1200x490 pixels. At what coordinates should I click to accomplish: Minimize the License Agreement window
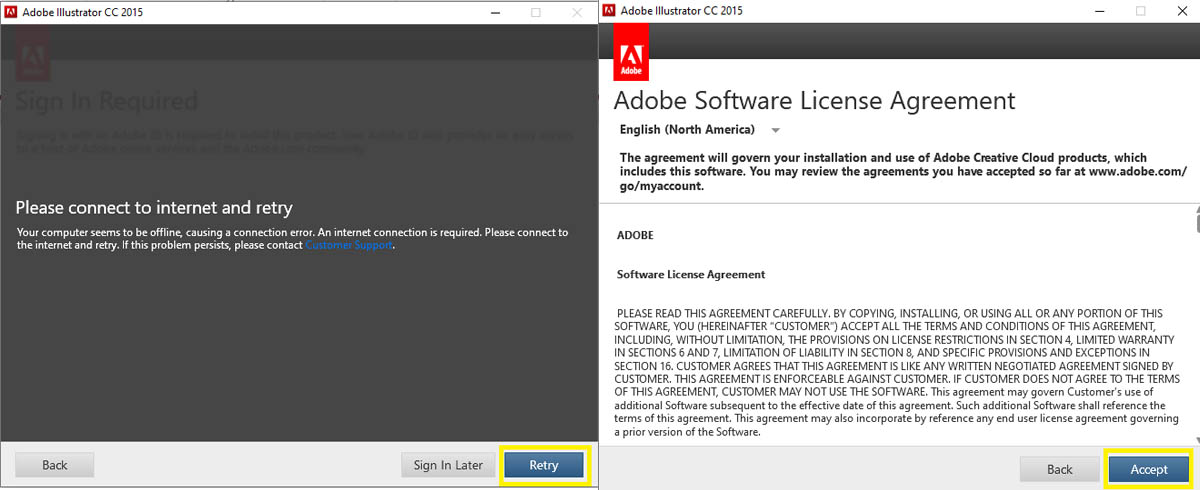pos(1099,11)
